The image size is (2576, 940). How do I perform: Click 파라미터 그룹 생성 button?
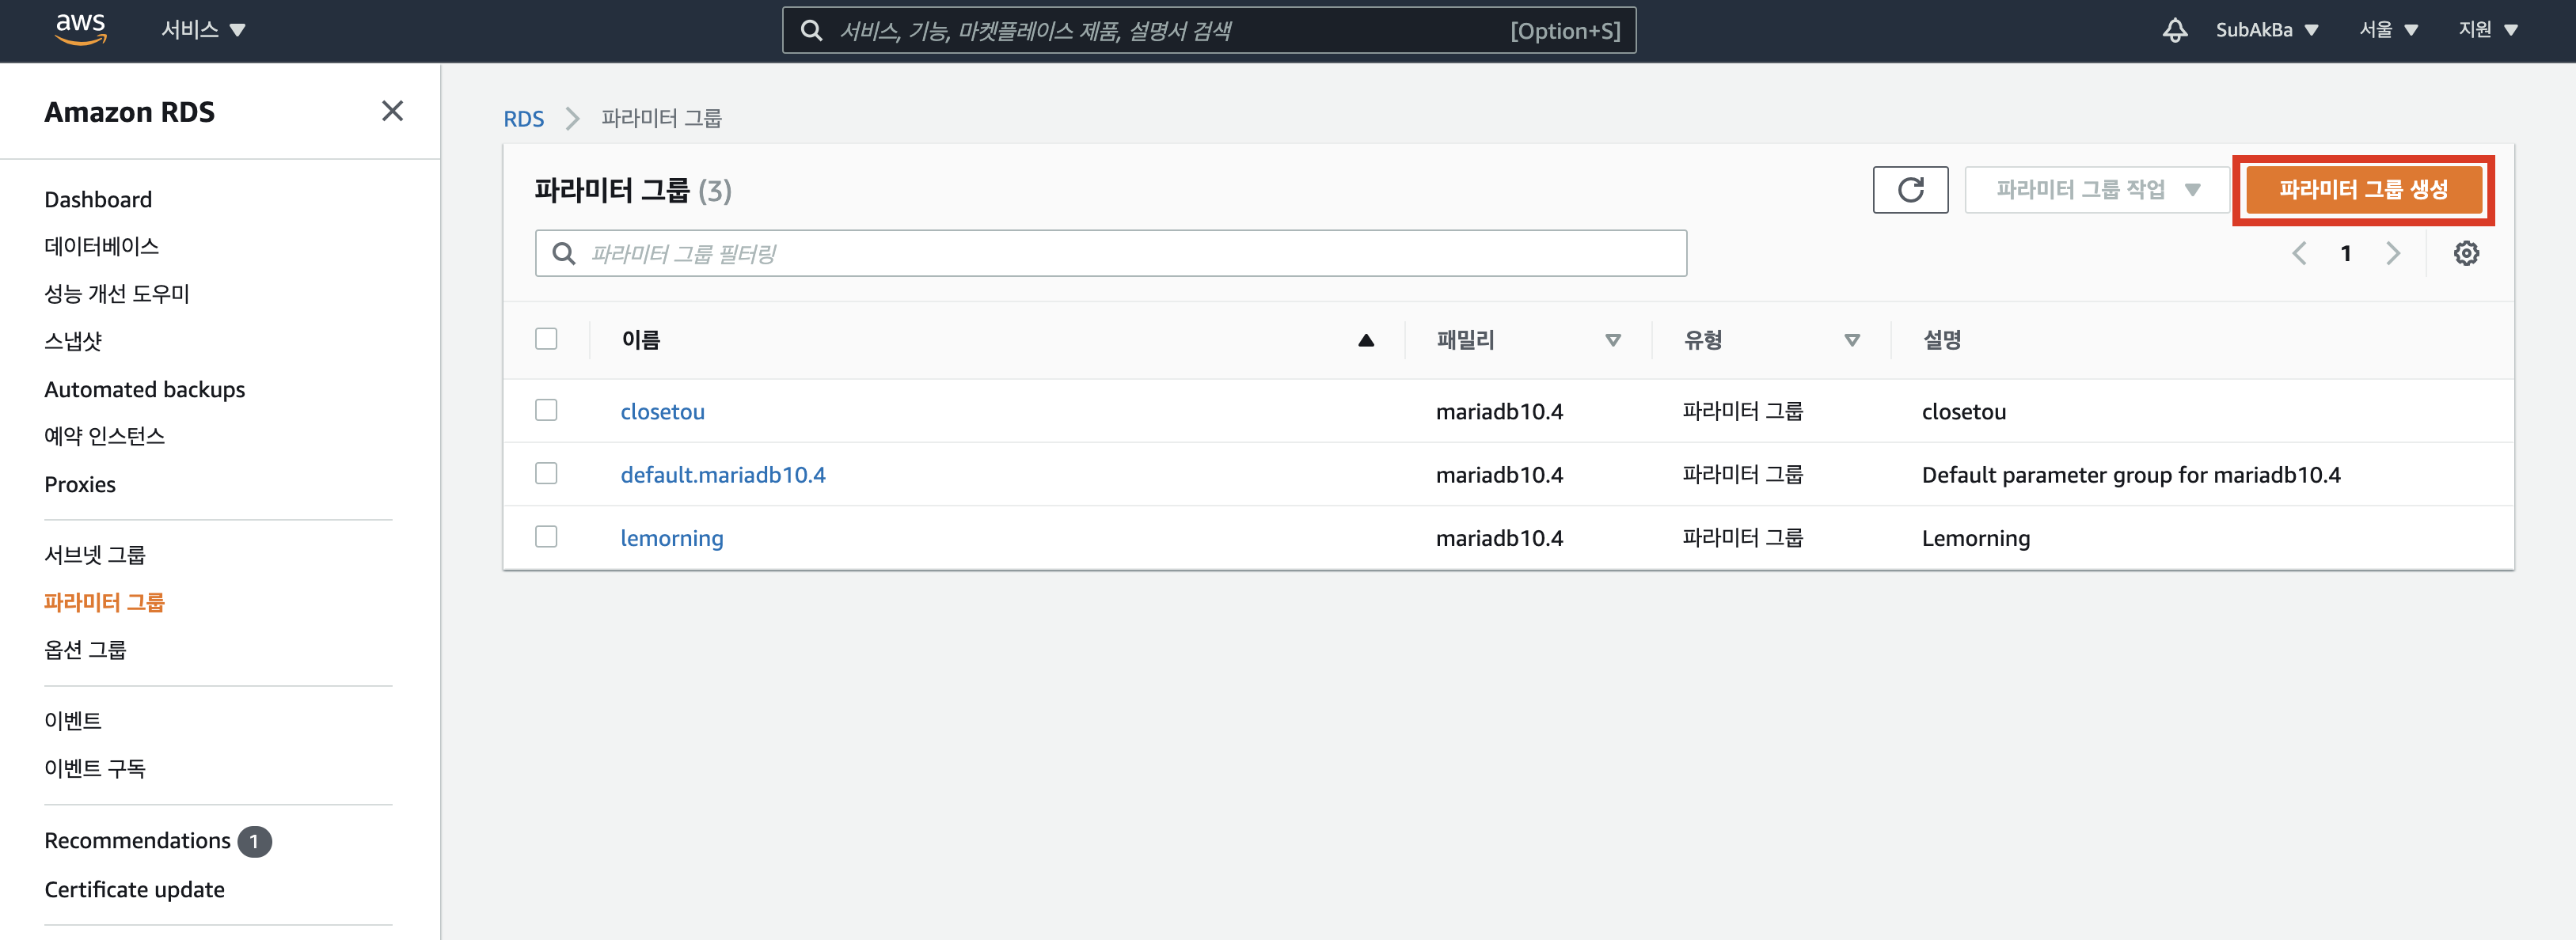pos(2362,190)
